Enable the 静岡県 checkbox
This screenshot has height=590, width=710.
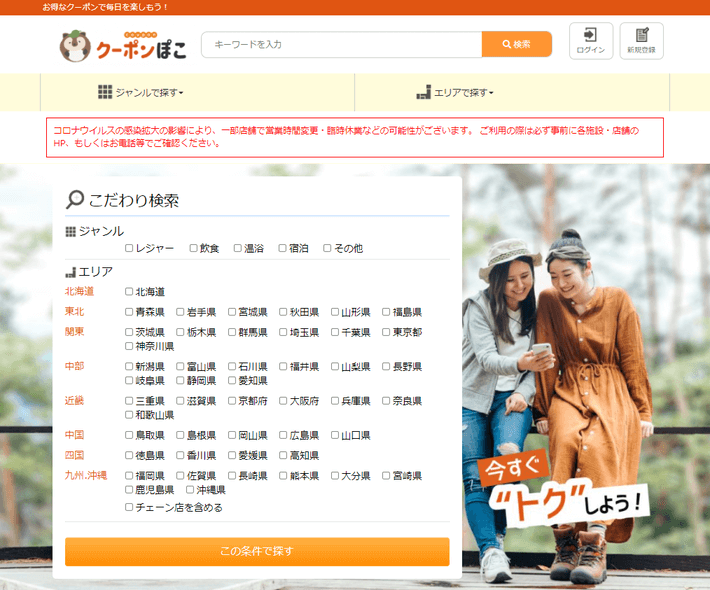point(180,380)
